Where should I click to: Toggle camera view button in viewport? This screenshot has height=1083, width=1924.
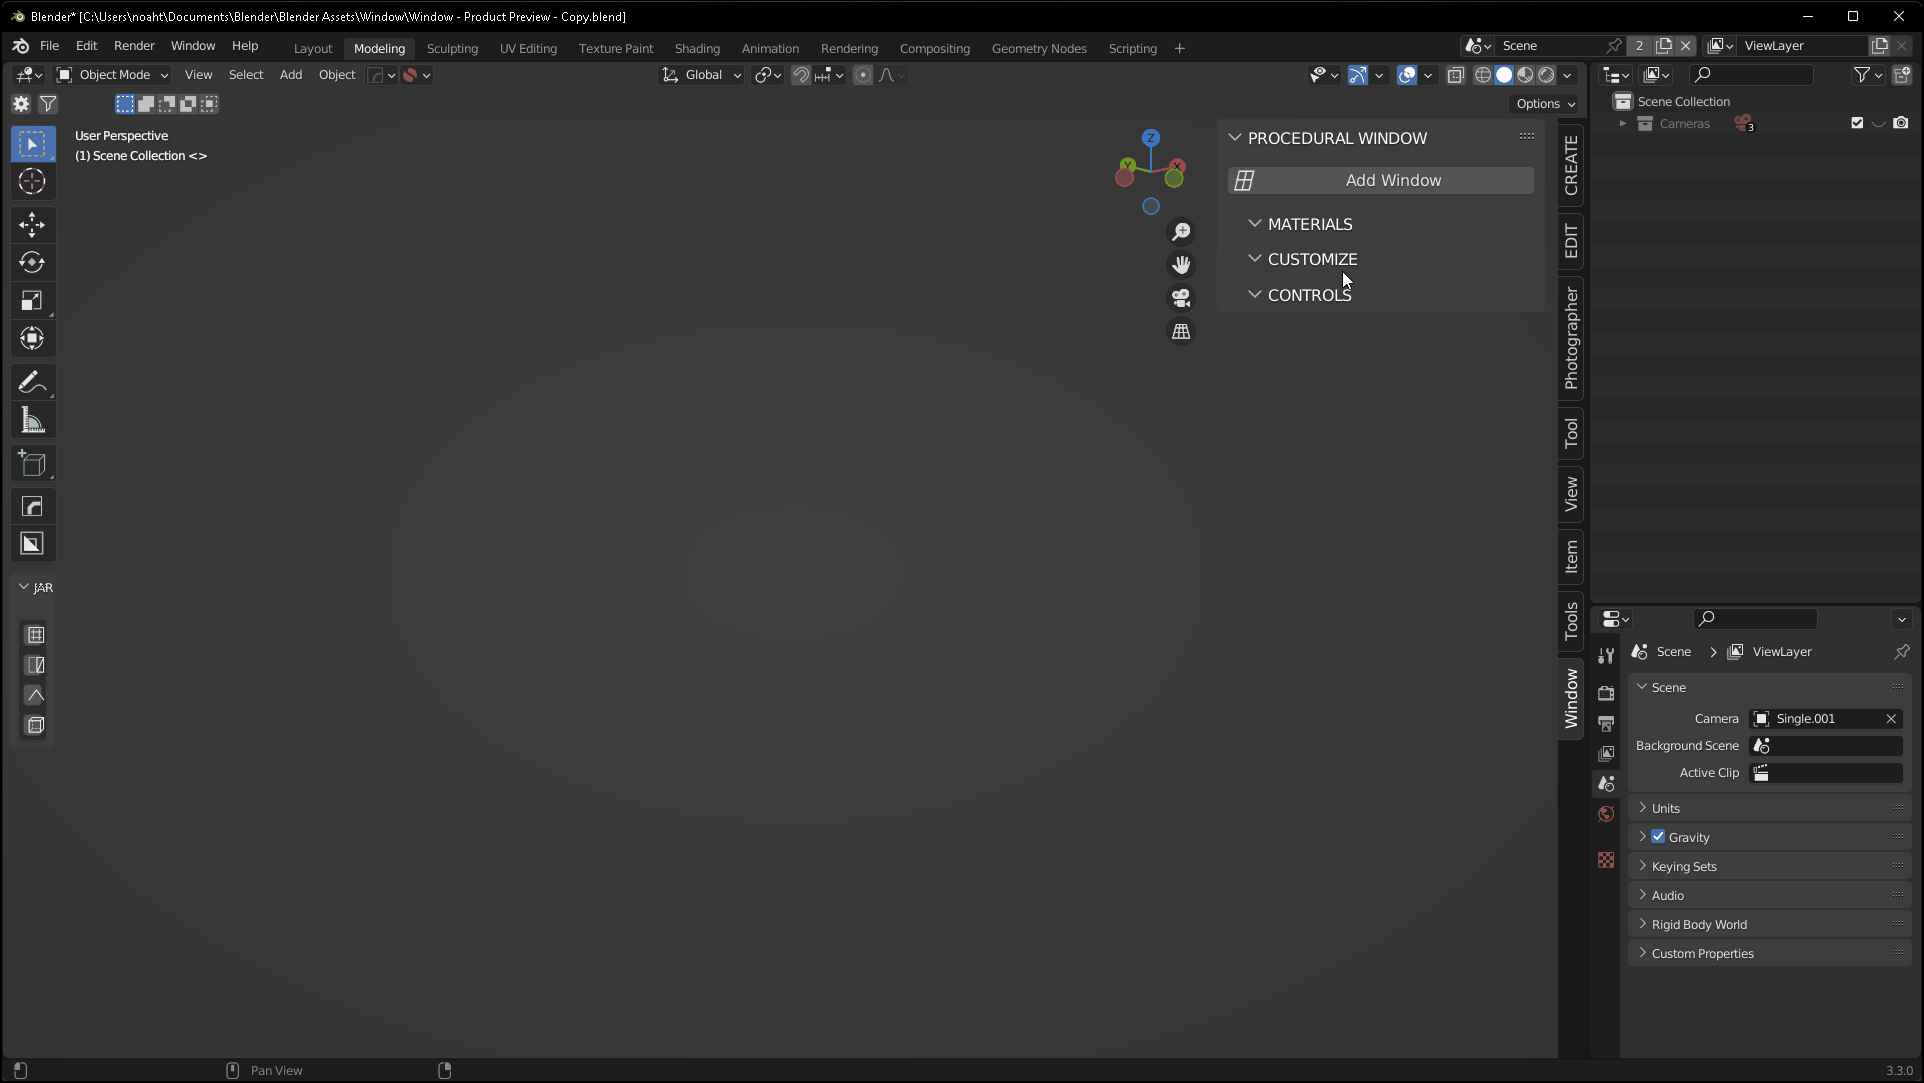pos(1181,298)
